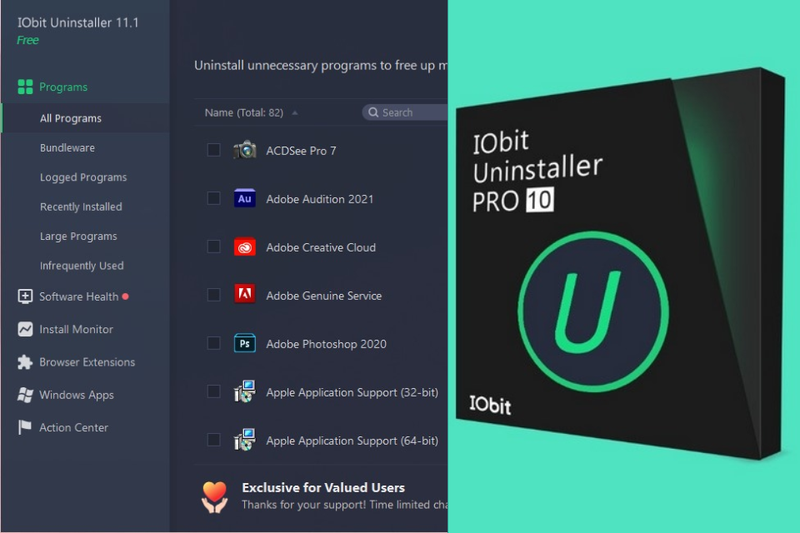The height and width of the screenshot is (533, 800).
Task: Toggle the Name column sort arrow
Action: pos(295,113)
